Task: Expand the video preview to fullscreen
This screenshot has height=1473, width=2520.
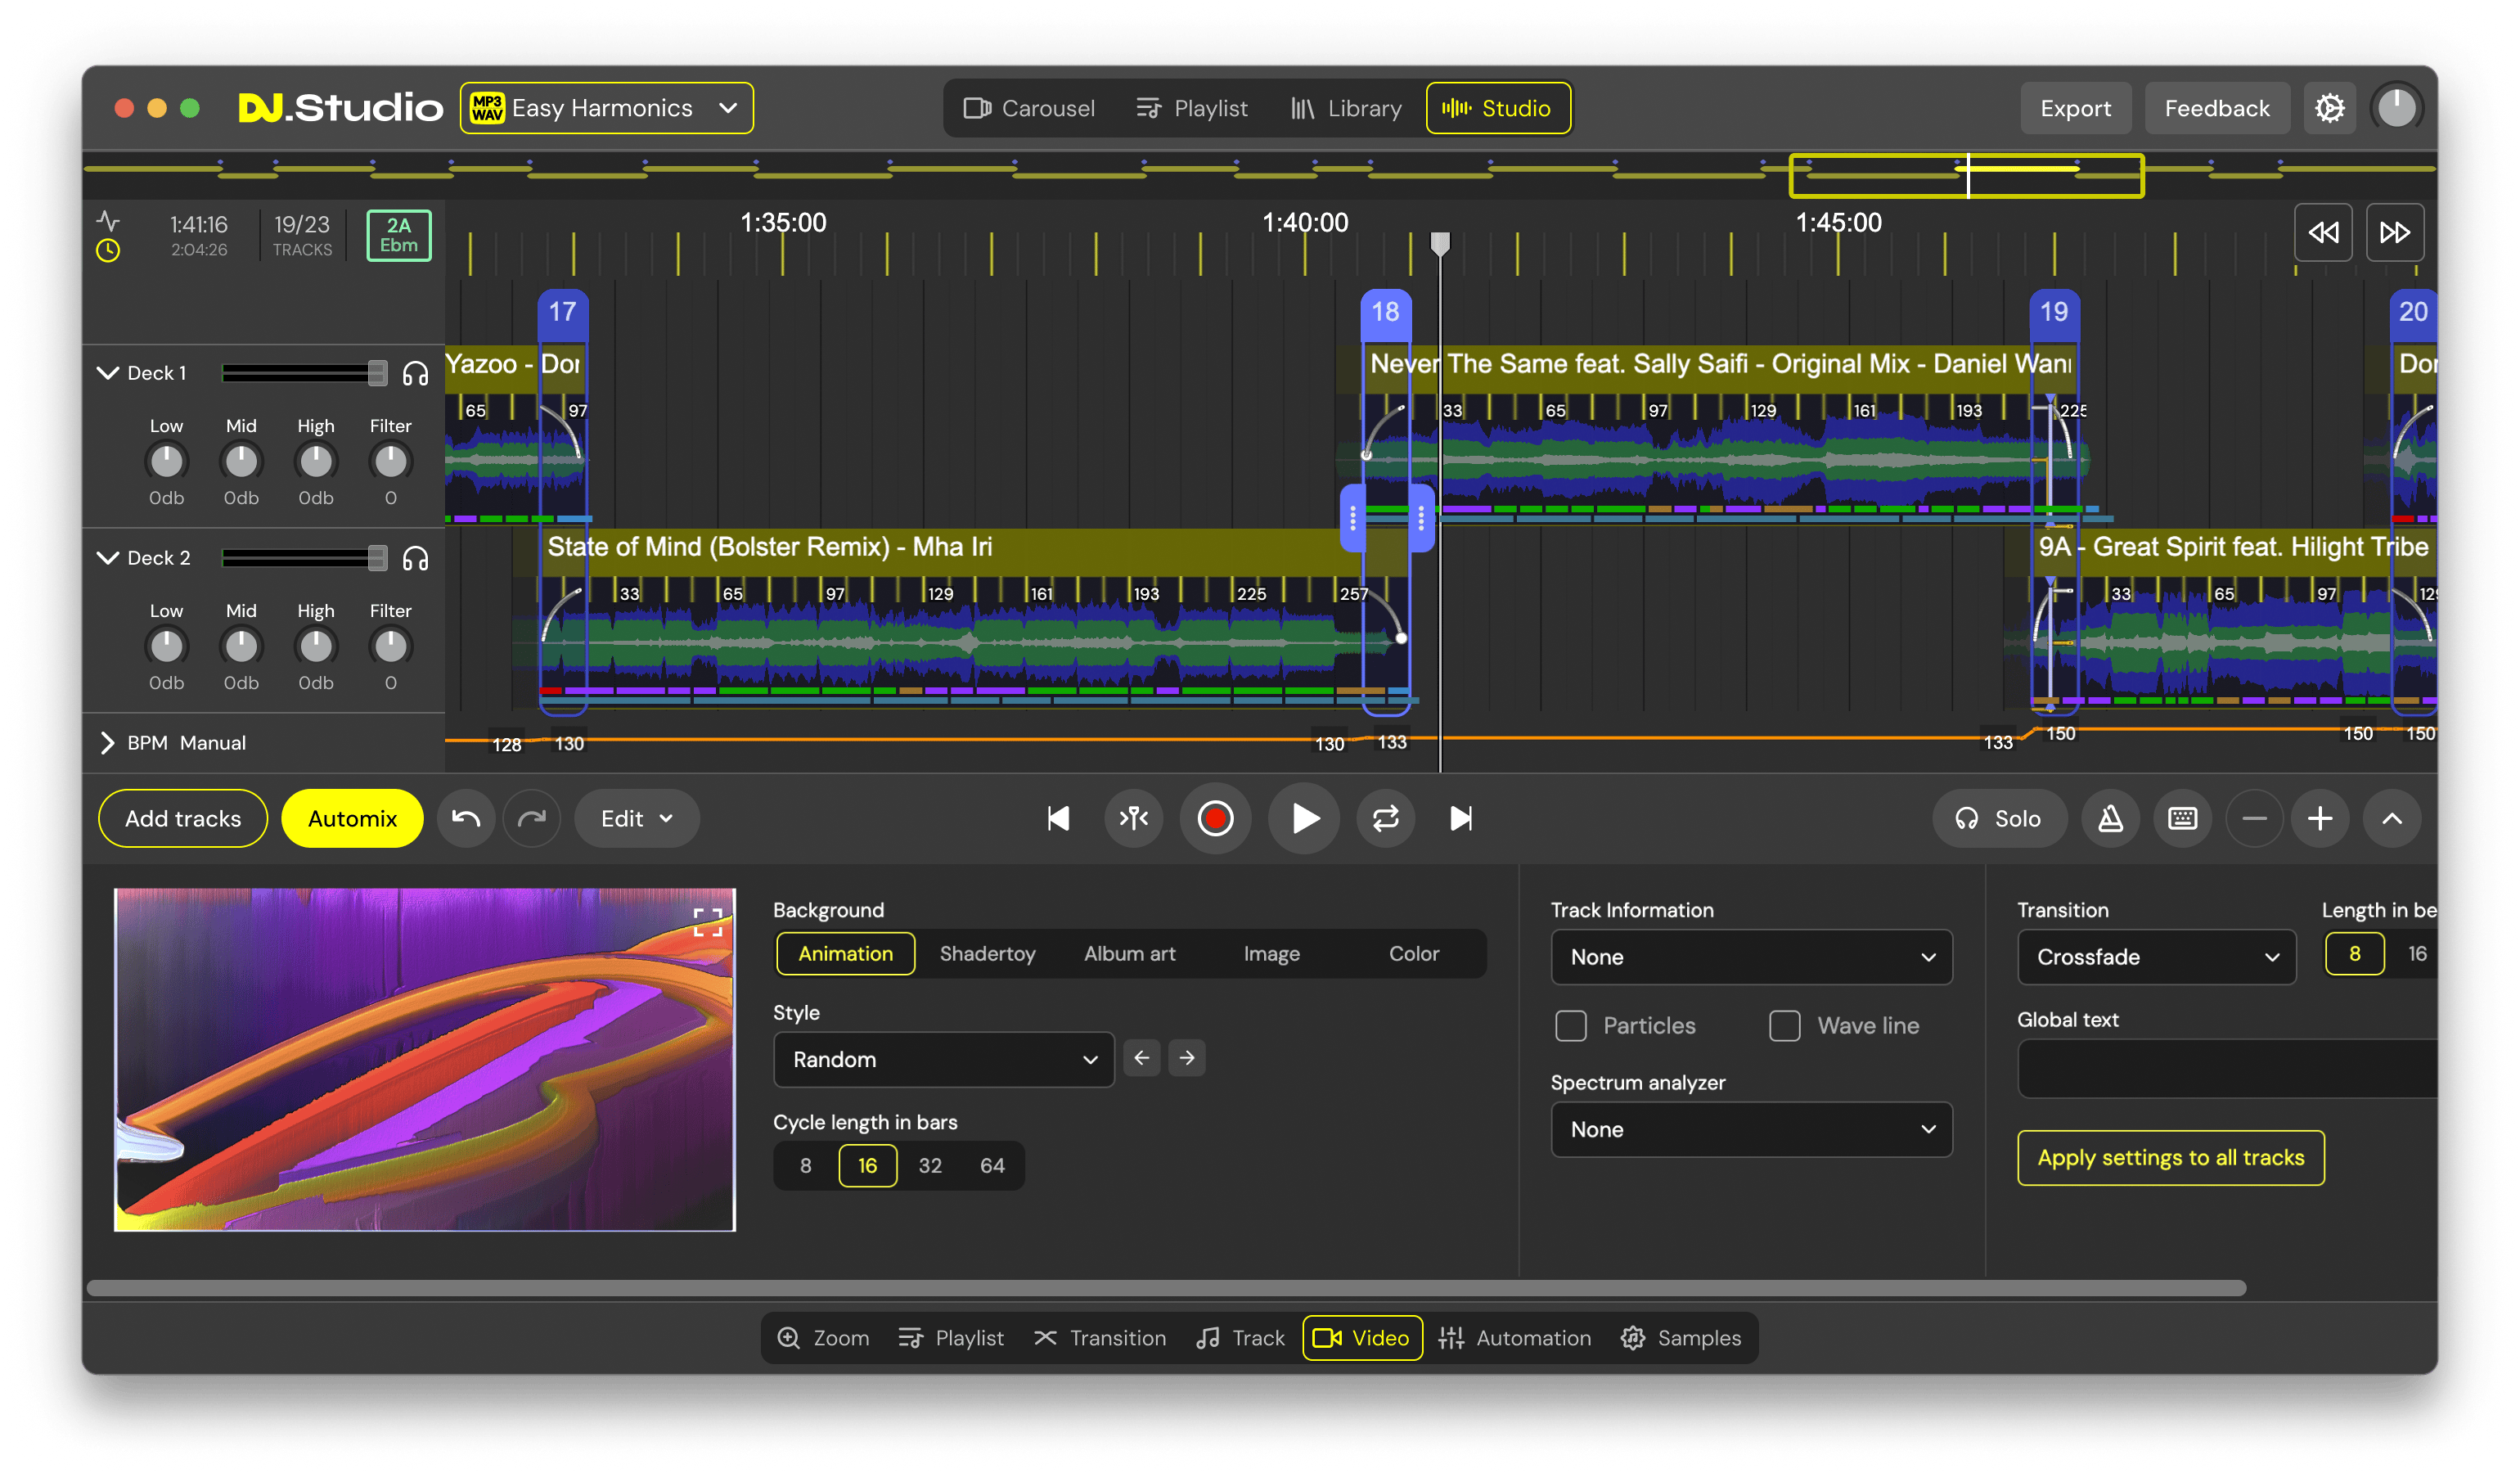Action: point(707,922)
